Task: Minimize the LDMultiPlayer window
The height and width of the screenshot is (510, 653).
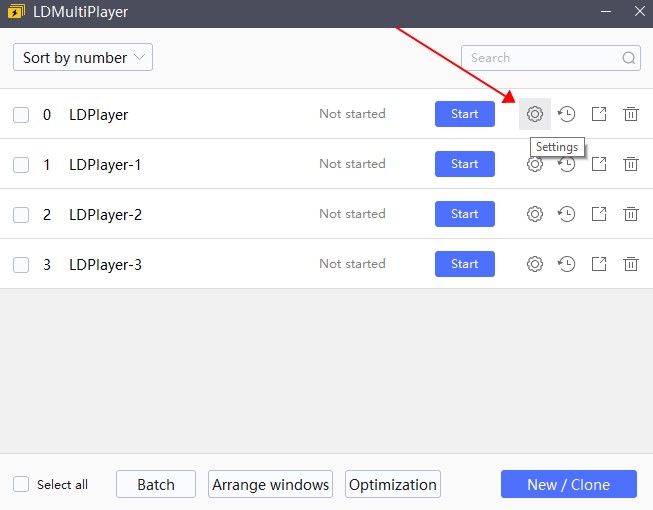Action: [x=606, y=12]
